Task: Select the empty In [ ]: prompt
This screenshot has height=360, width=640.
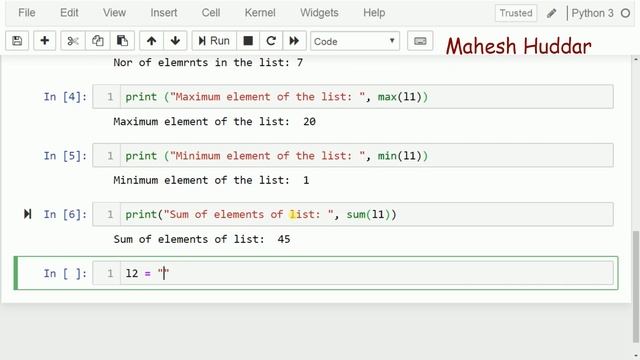Action: point(65,273)
